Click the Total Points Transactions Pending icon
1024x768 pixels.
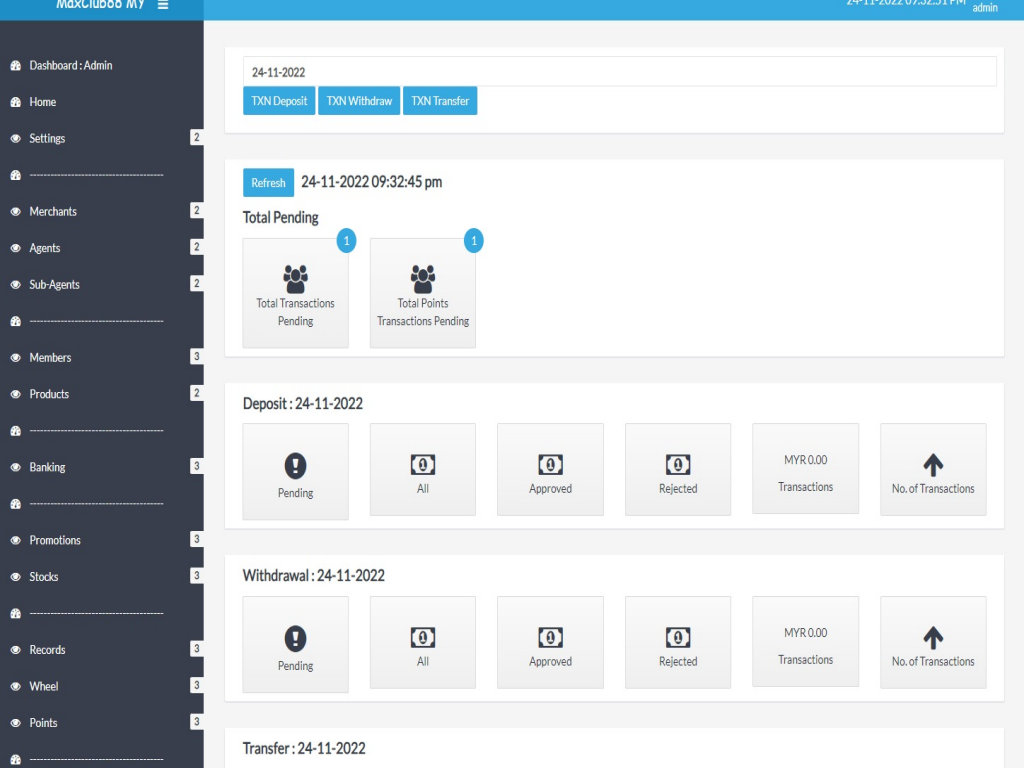coord(423,278)
